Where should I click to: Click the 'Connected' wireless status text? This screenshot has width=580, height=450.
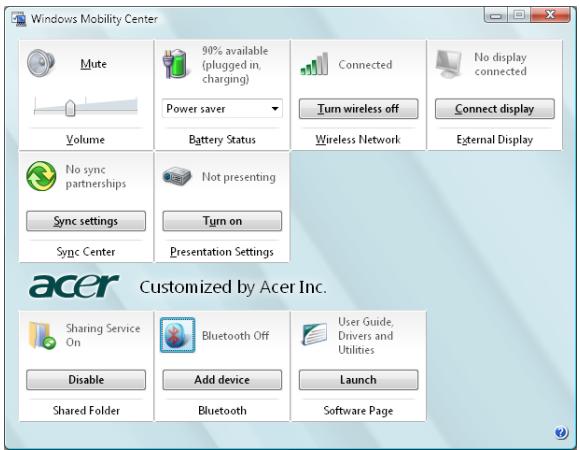coord(365,65)
